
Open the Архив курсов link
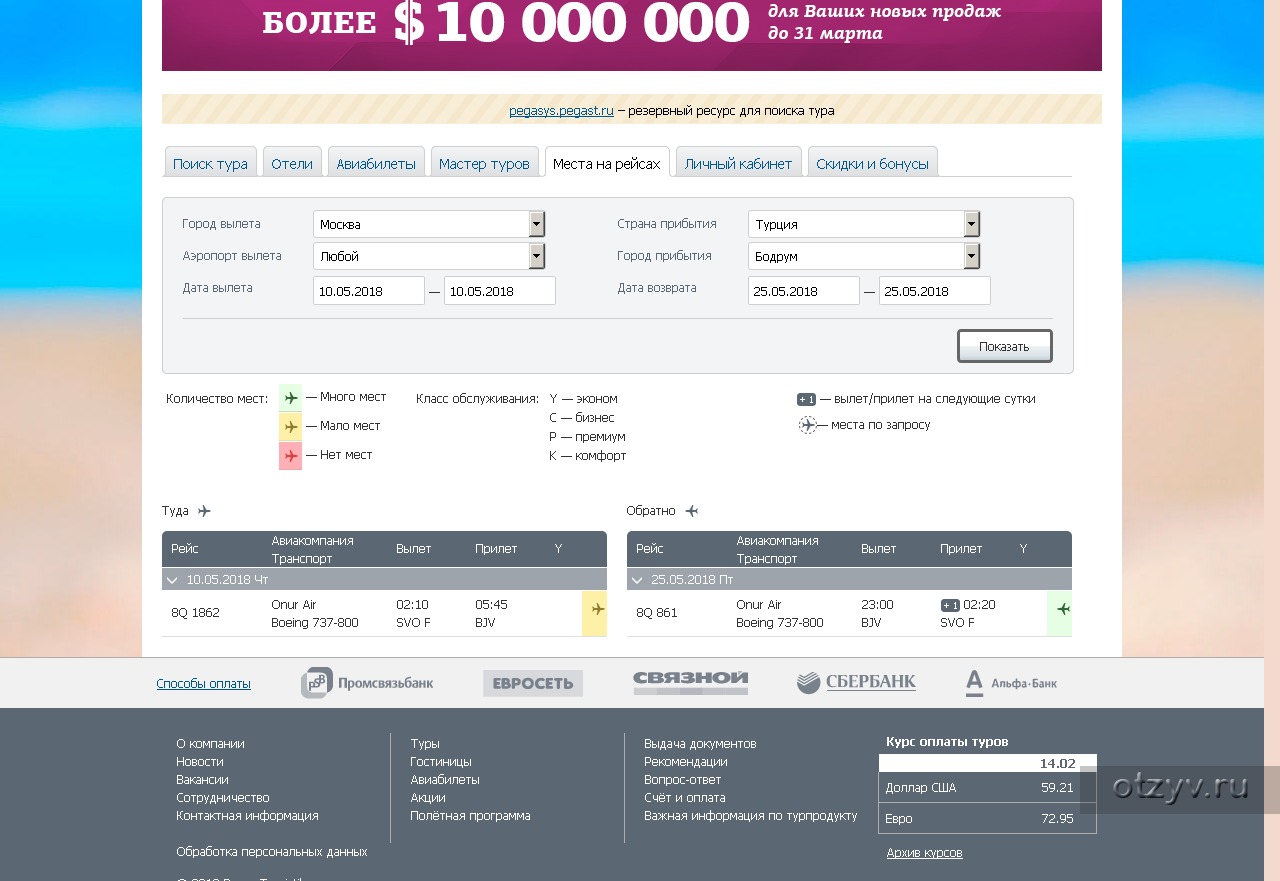pyautogui.click(x=924, y=853)
